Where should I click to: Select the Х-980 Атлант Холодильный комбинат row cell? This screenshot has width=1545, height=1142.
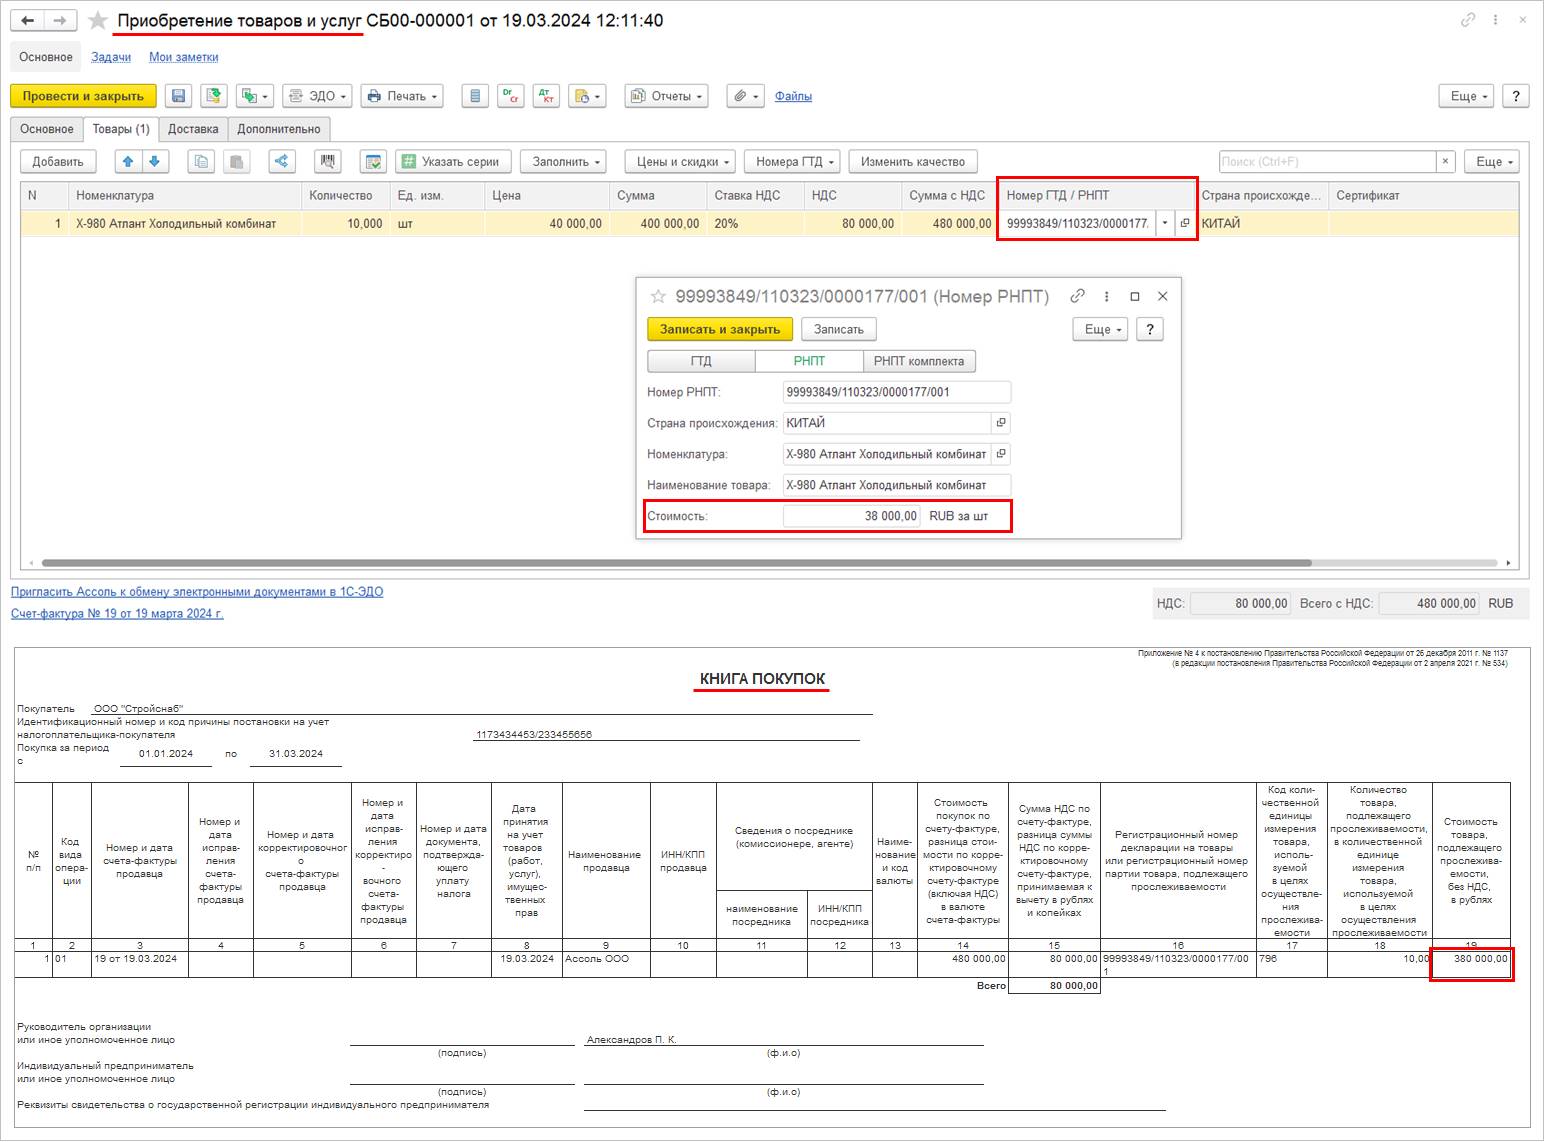click(x=184, y=224)
